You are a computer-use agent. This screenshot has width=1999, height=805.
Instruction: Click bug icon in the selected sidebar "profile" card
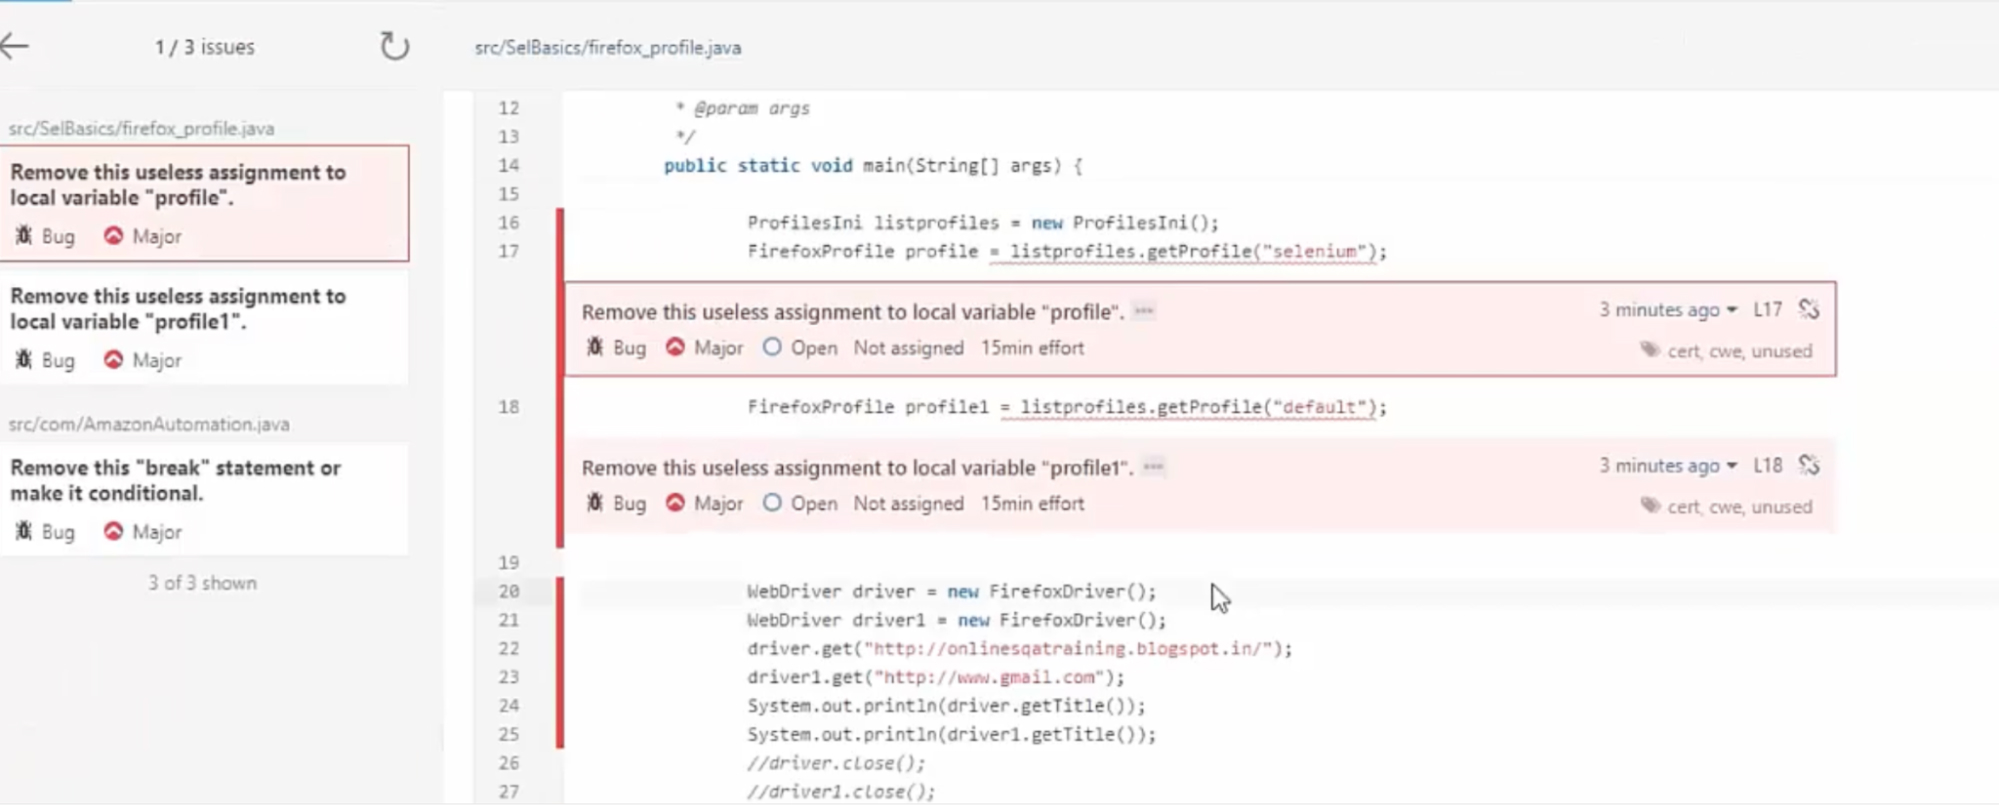24,236
